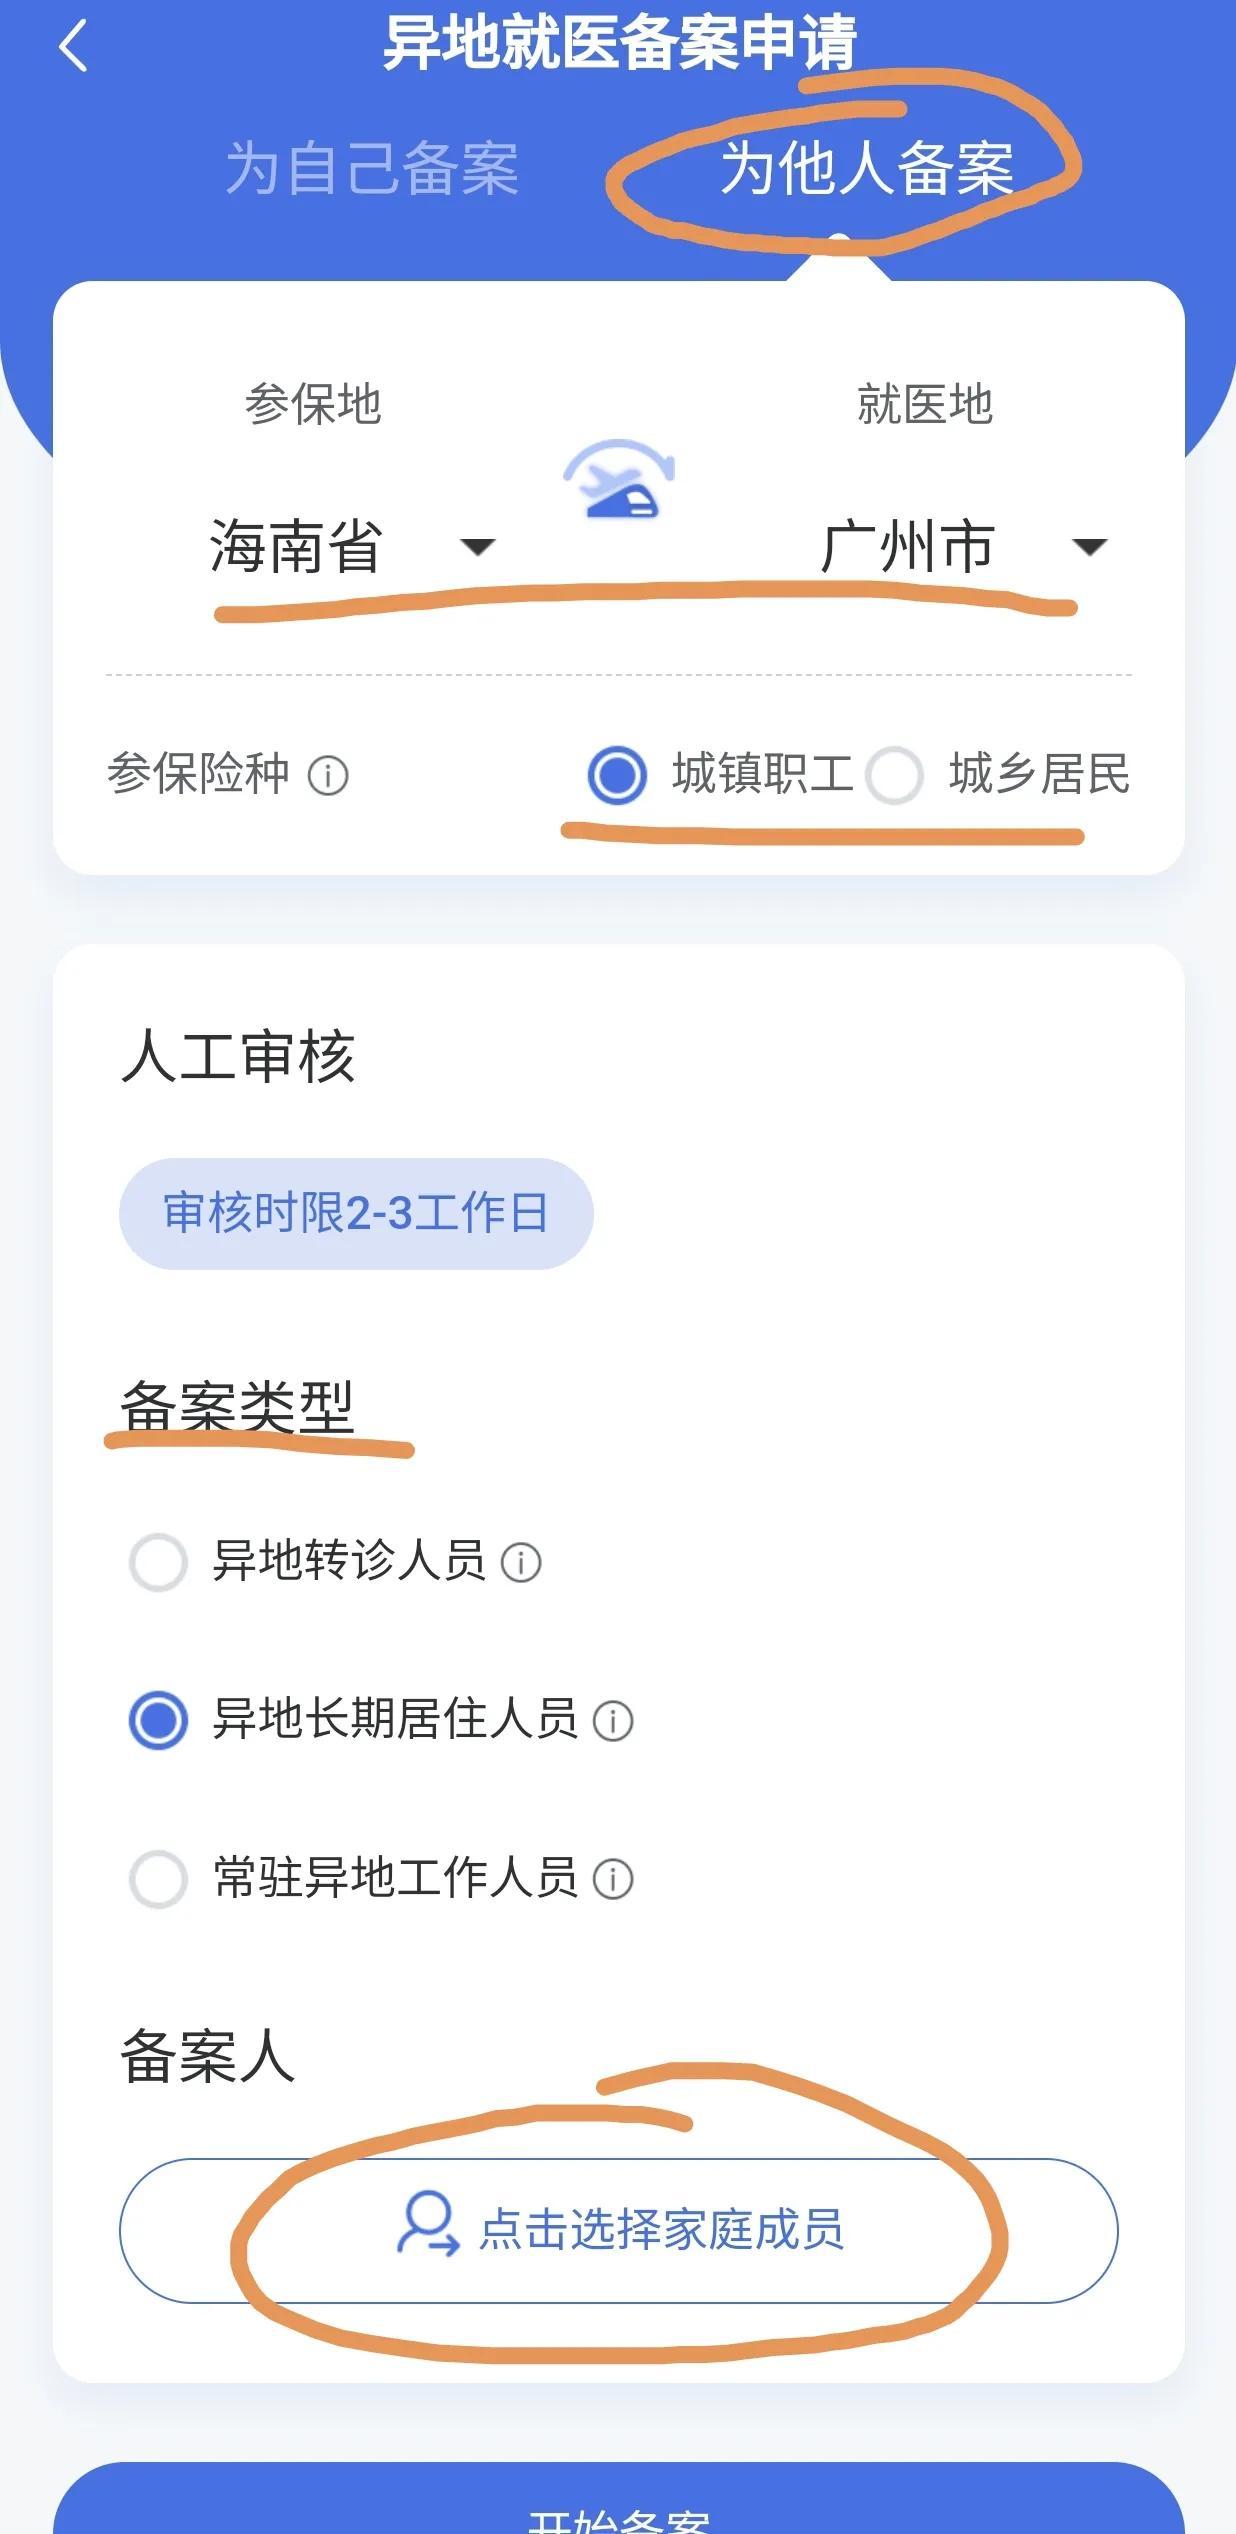The height and width of the screenshot is (2534, 1236).
Task: Switch to 为自己备案 tab
Action: tap(372, 168)
